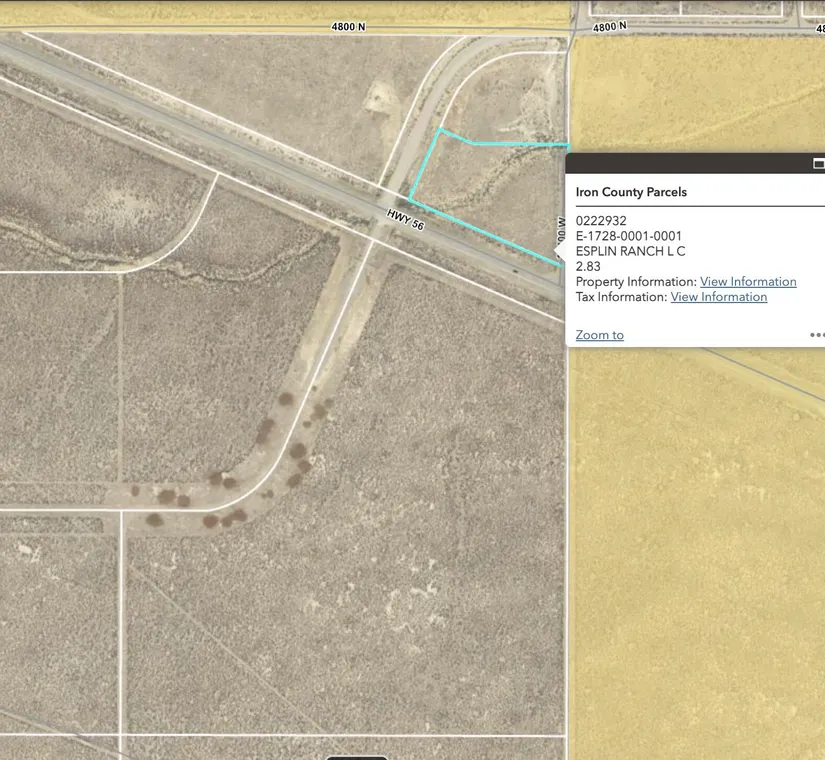Image resolution: width=825 pixels, height=760 pixels.
Task: Click the Zoom to link
Action: 599,335
